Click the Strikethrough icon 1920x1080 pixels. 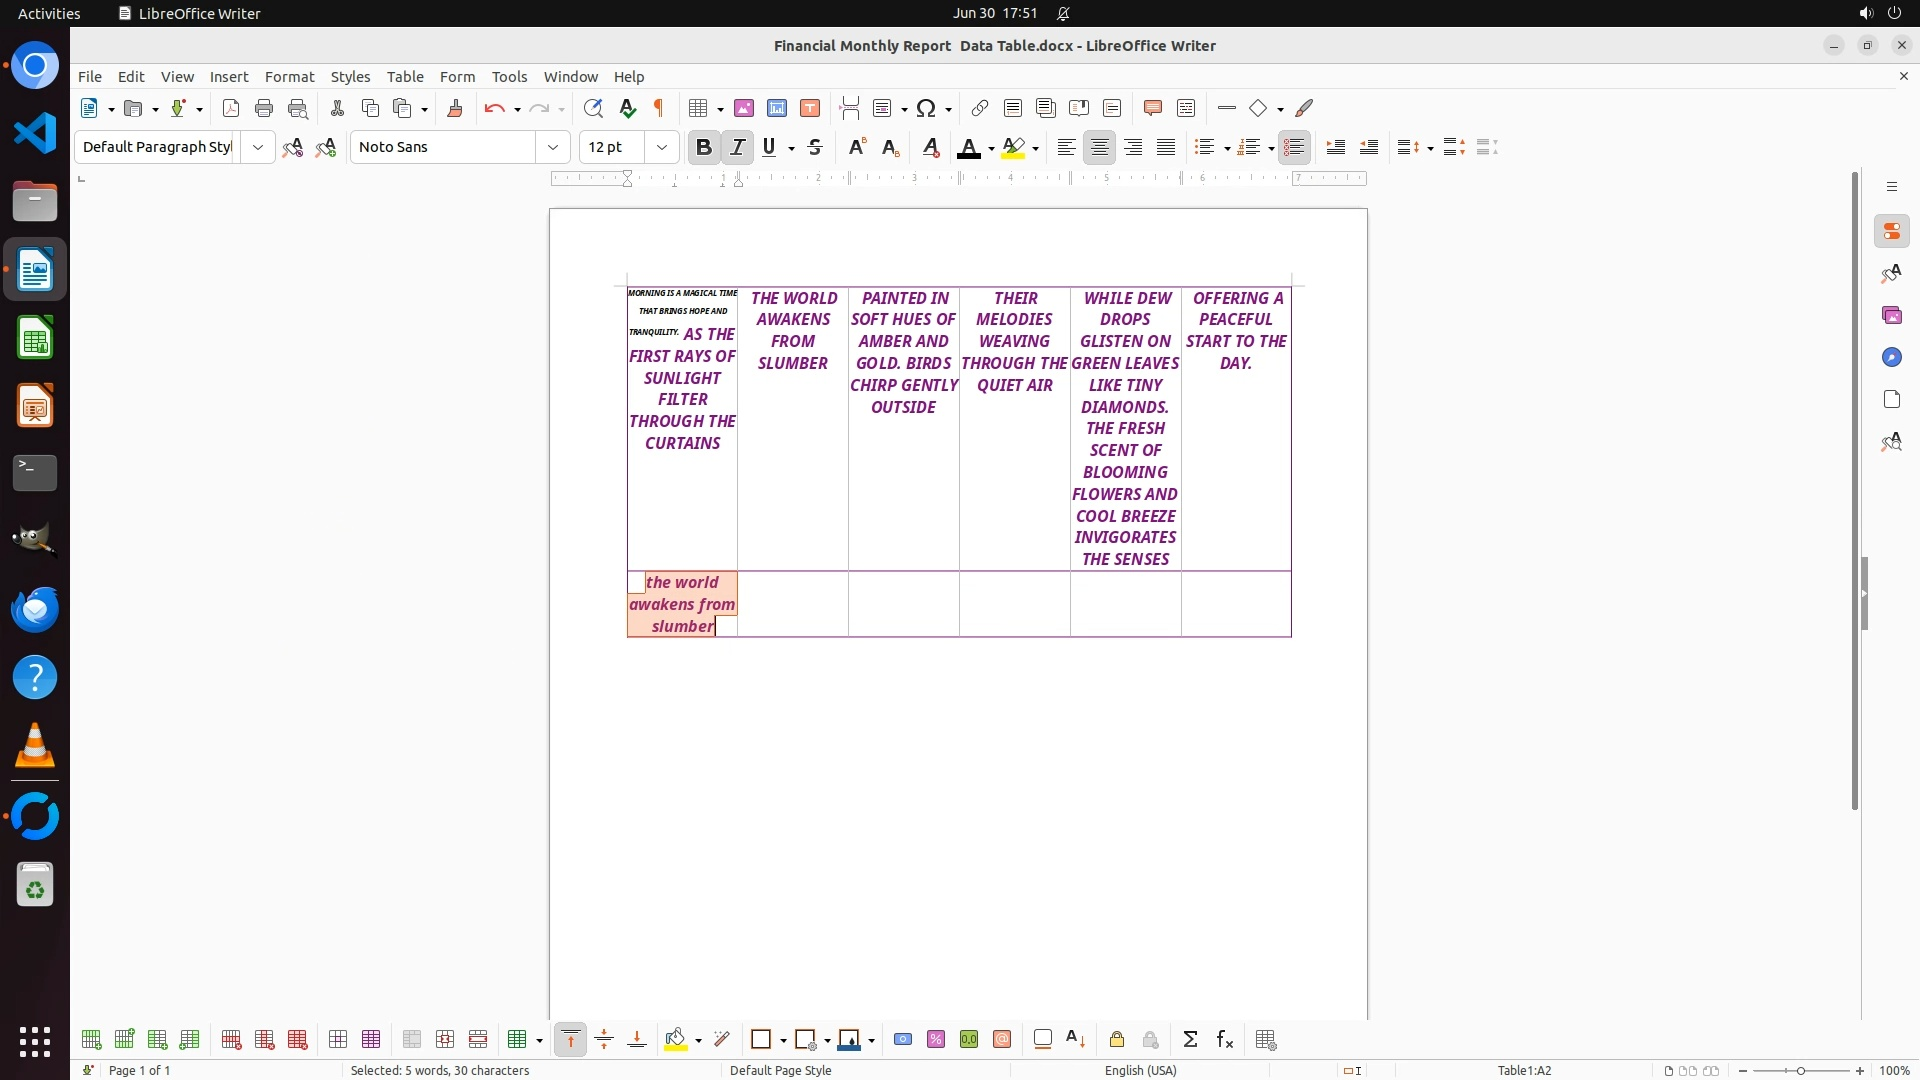[815, 147]
